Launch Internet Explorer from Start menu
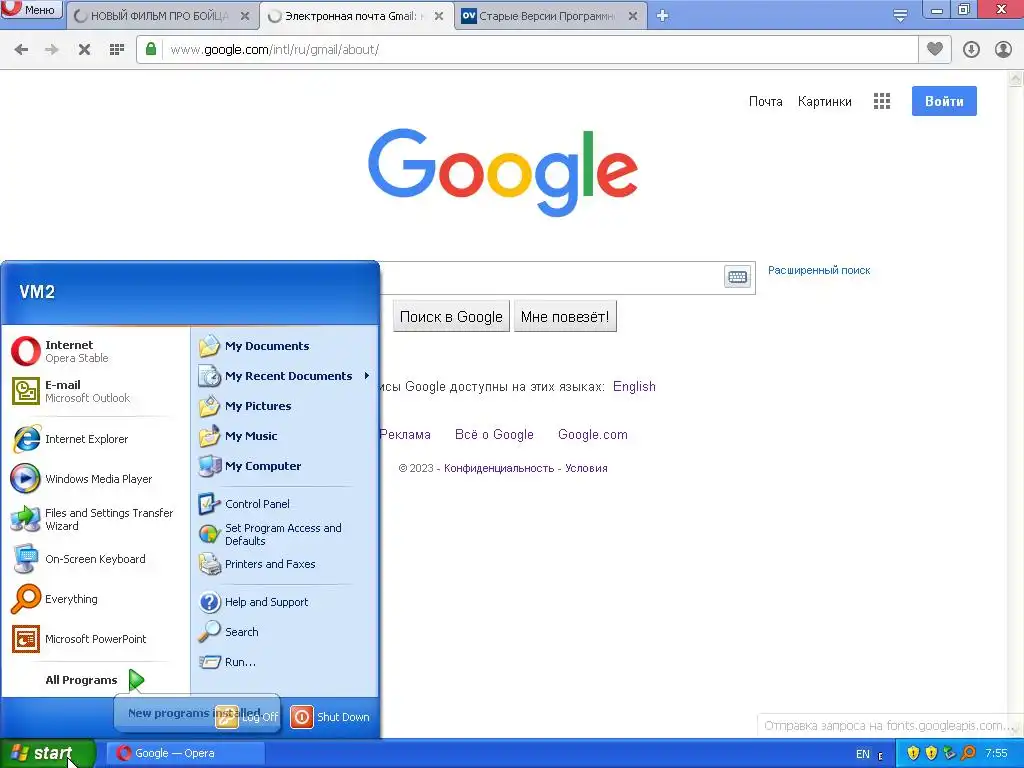The height and width of the screenshot is (768, 1024). click(95, 439)
